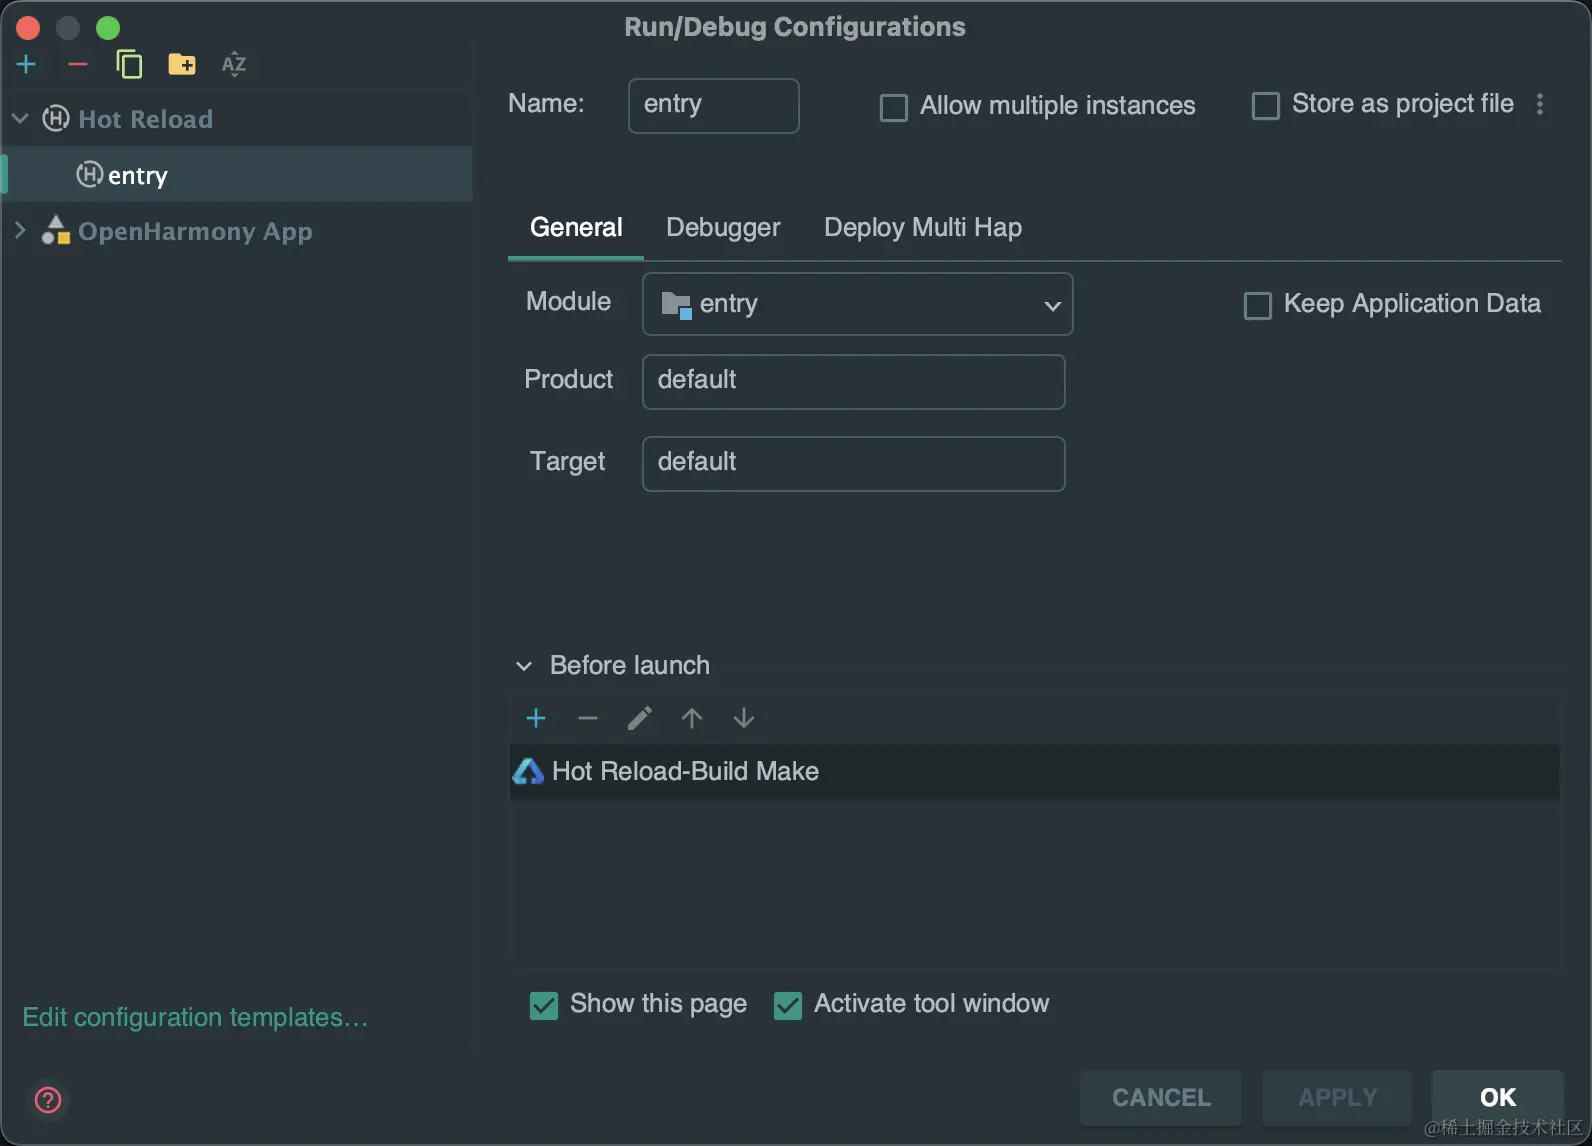Screen dimensions: 1592x1146
Task: Click the Hot Reload-Build Make task icon
Action: [x=528, y=771]
